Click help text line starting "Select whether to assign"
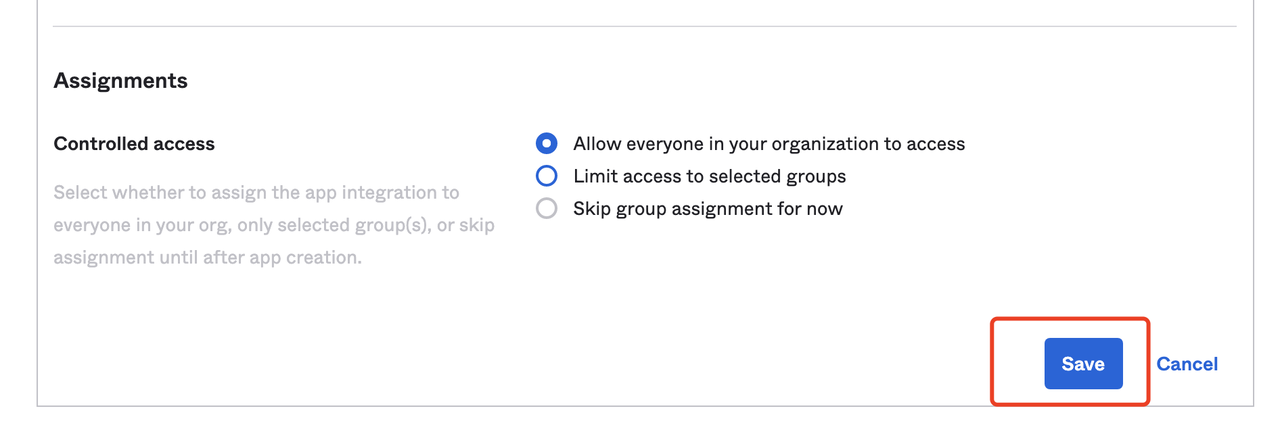The image size is (1280, 442). pyautogui.click(x=256, y=192)
